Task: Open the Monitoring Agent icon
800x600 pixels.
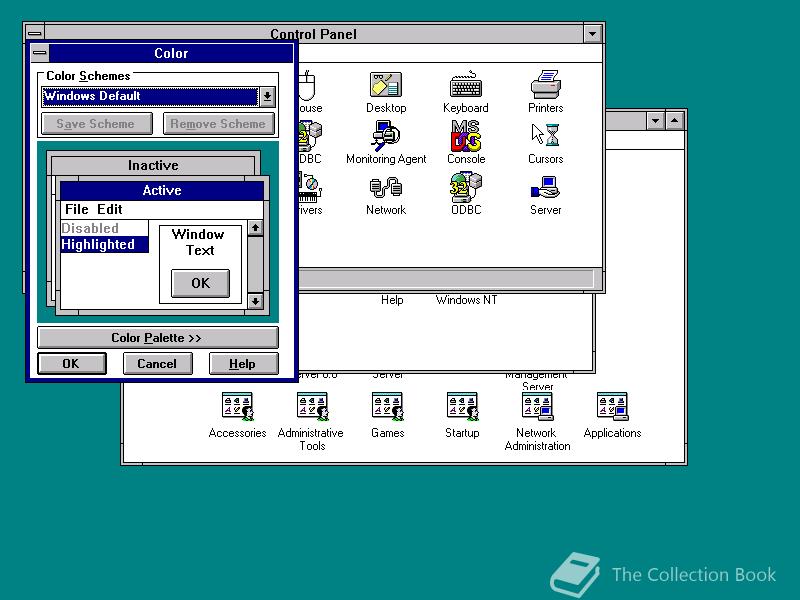Action: [386, 143]
